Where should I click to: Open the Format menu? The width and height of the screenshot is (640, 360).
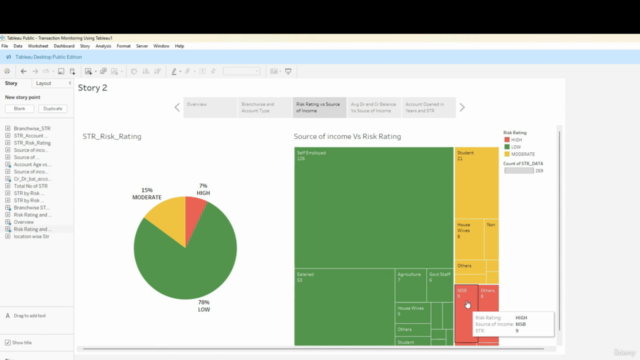tap(123, 46)
